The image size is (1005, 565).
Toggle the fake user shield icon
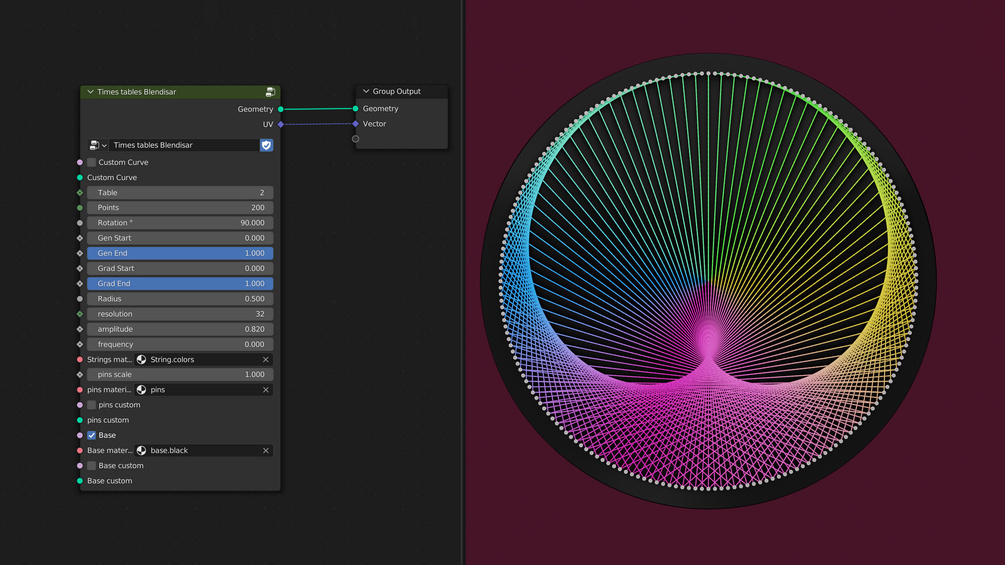click(x=266, y=145)
